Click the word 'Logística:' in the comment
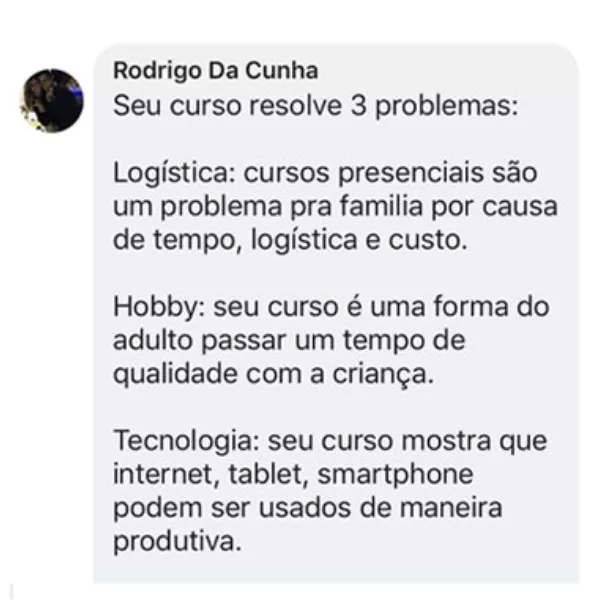Screen dimensions: 599x607 174,174
